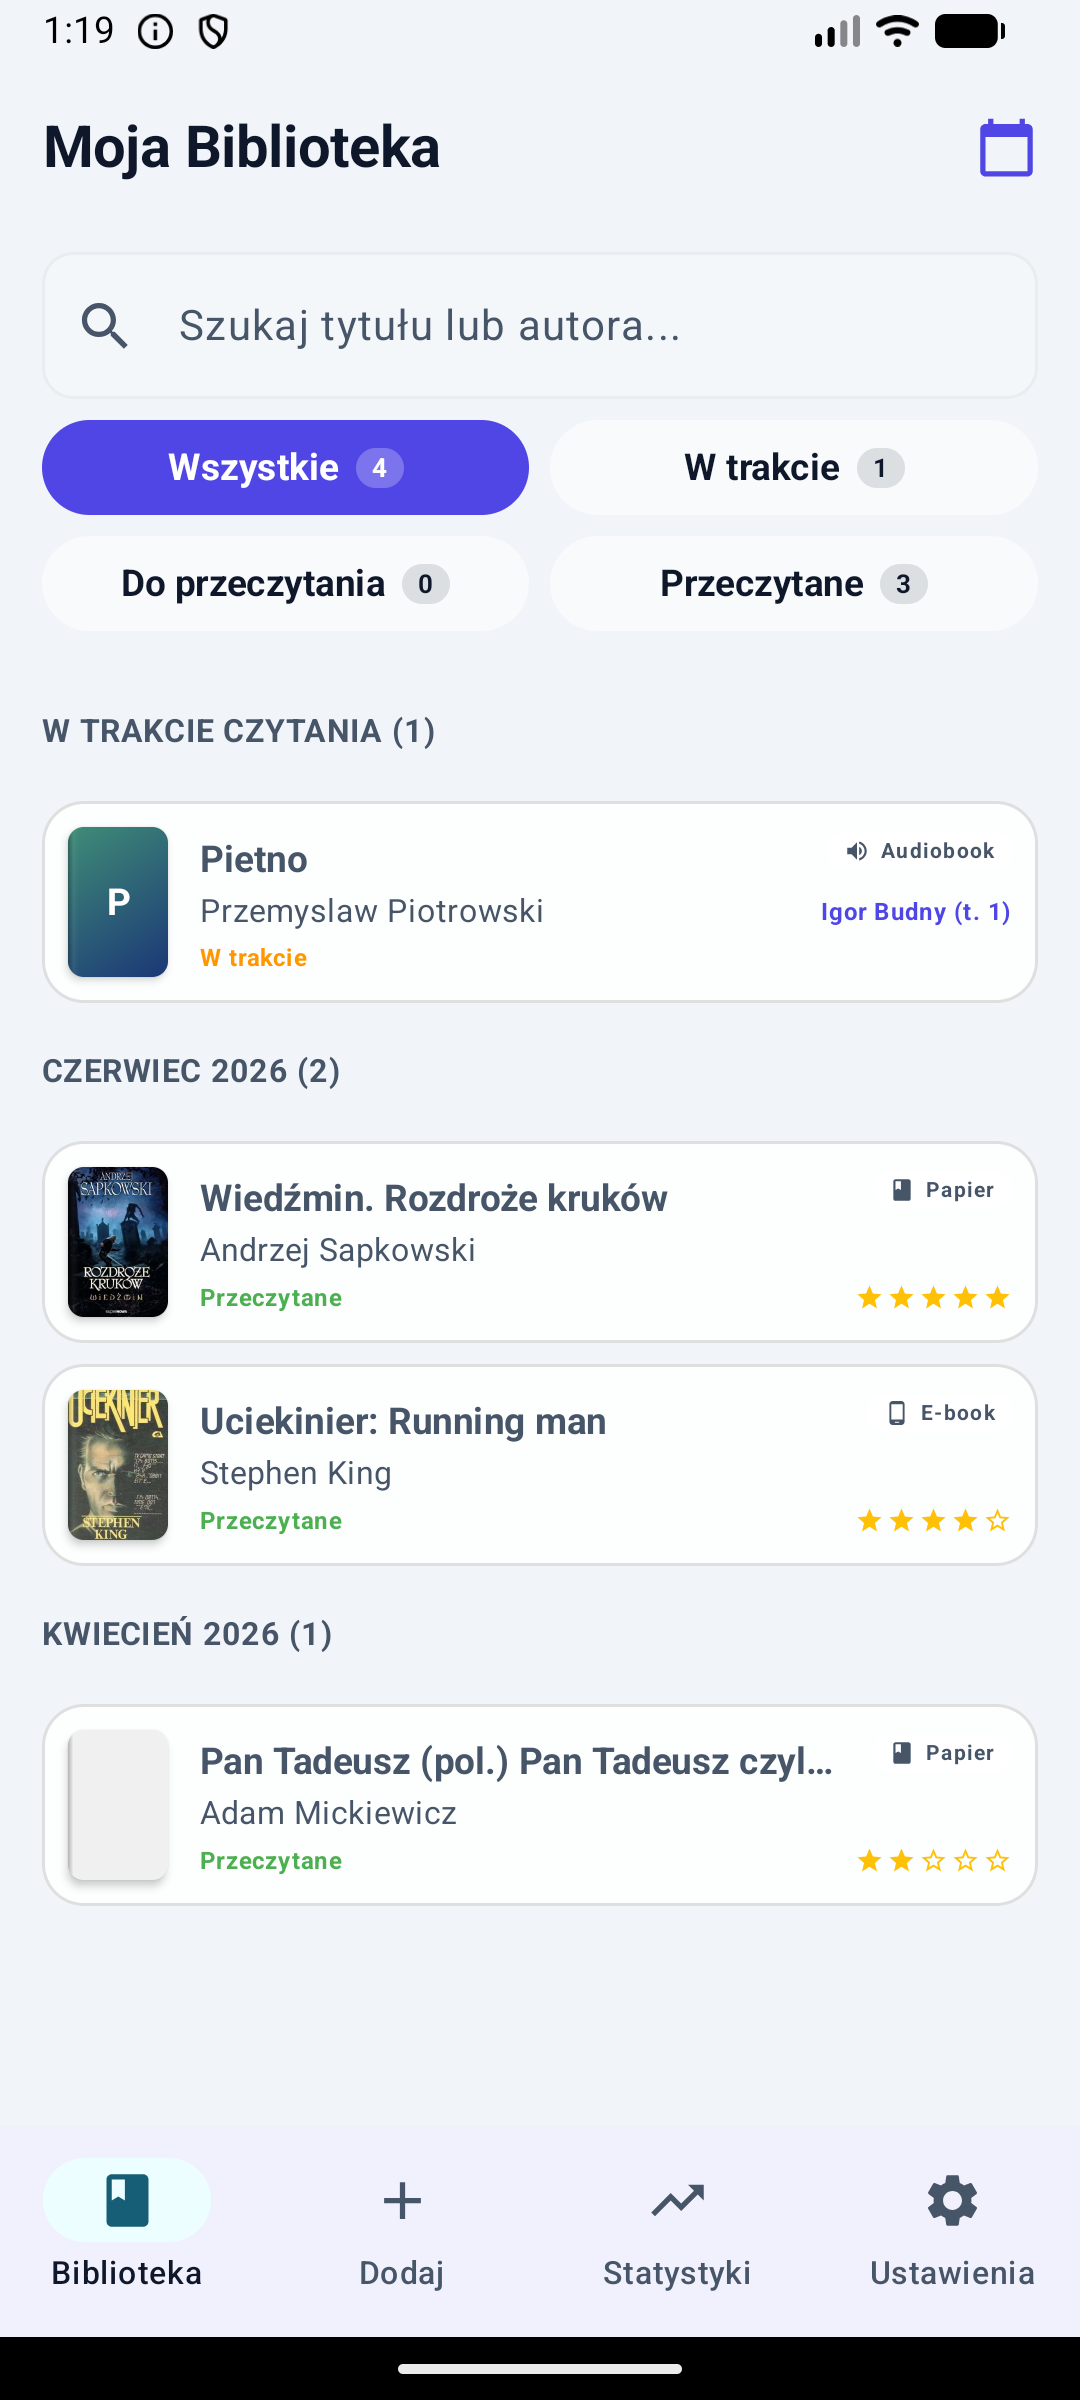Select the W trakcie filter chip
This screenshot has height=2400, width=1080.
[x=794, y=468]
